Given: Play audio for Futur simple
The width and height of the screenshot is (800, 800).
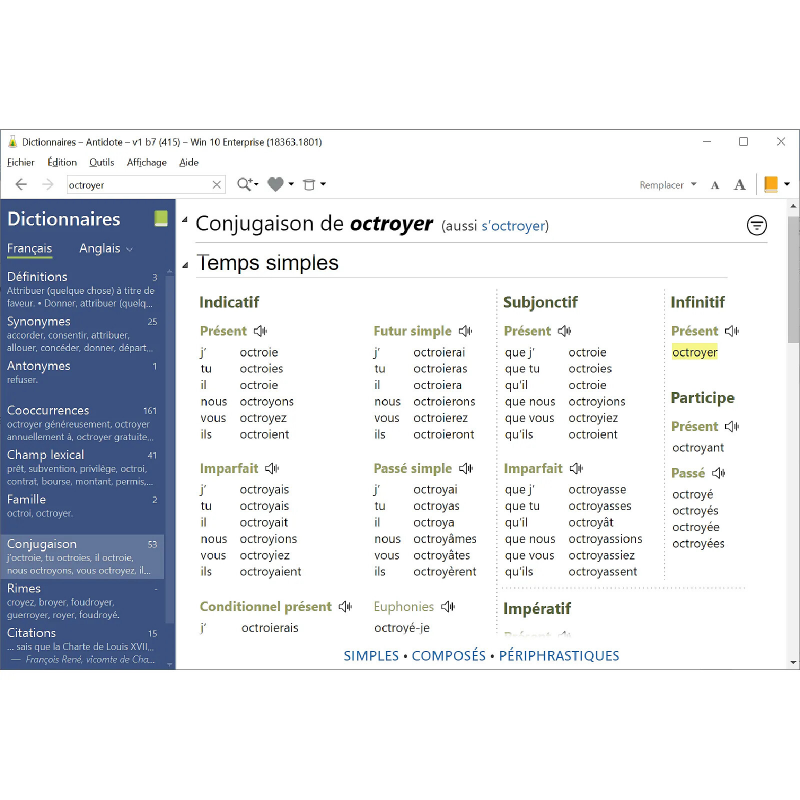Looking at the screenshot, I should (x=465, y=331).
